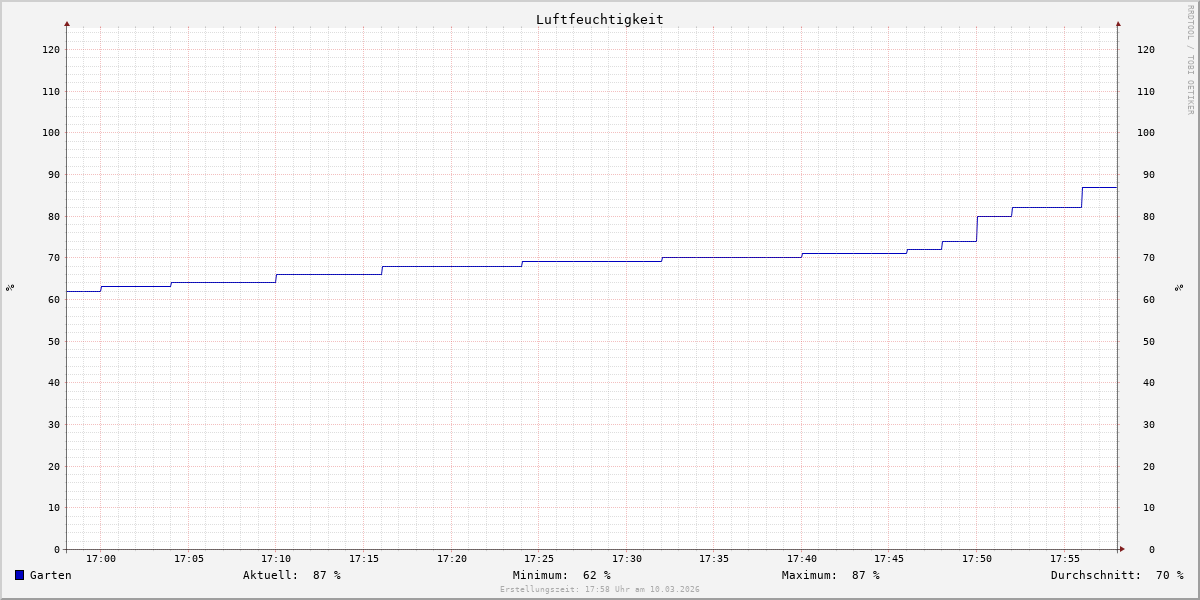Screen dimensions: 1200x600
Task: Click the 17:10 time axis label
Action: (276, 559)
